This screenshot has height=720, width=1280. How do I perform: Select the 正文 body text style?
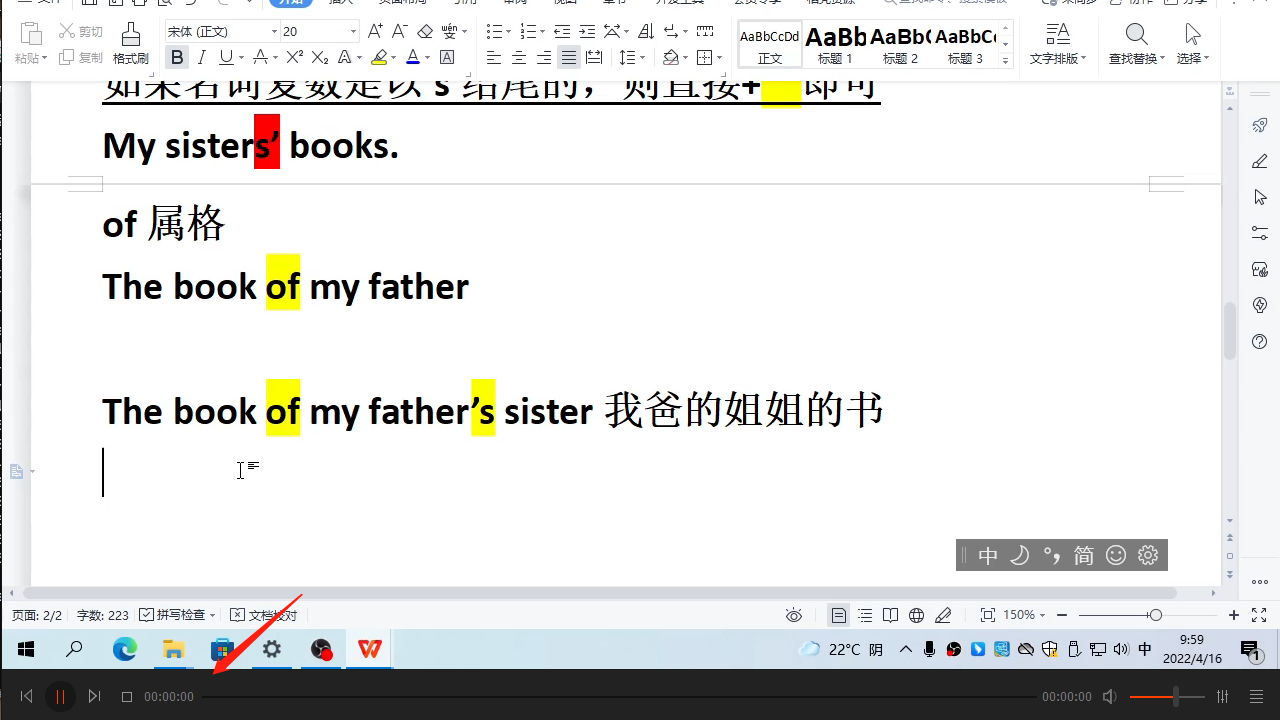(770, 44)
